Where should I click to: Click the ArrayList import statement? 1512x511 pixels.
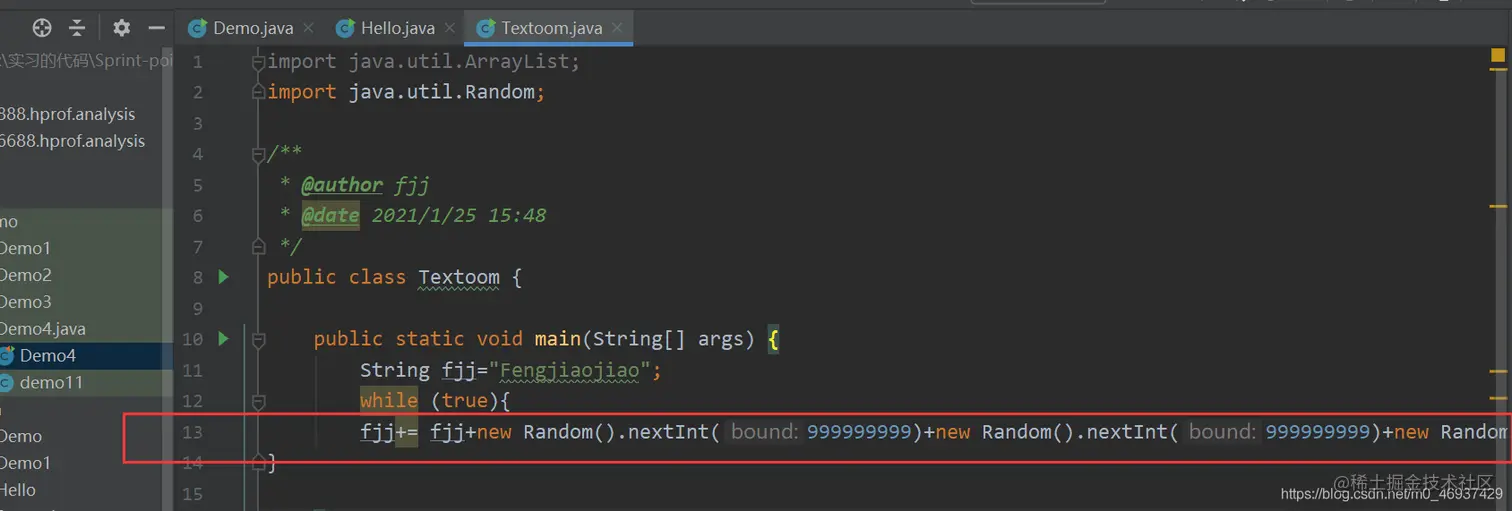[424, 62]
